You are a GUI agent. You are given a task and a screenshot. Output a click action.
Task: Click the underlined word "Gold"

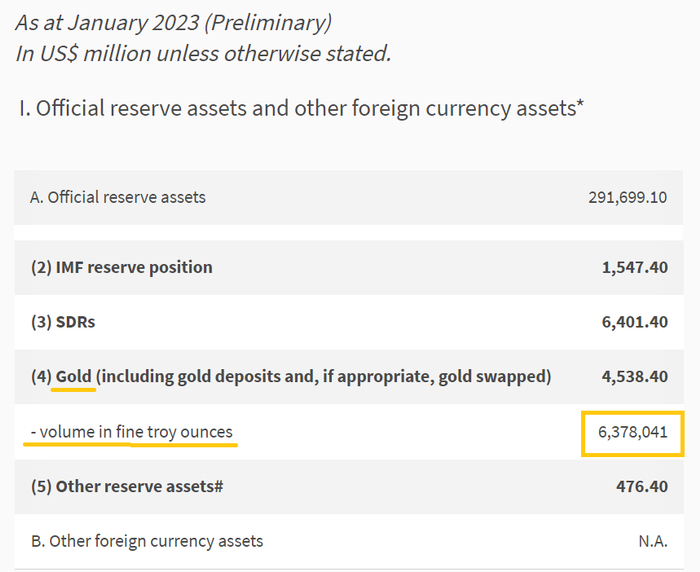tap(74, 377)
